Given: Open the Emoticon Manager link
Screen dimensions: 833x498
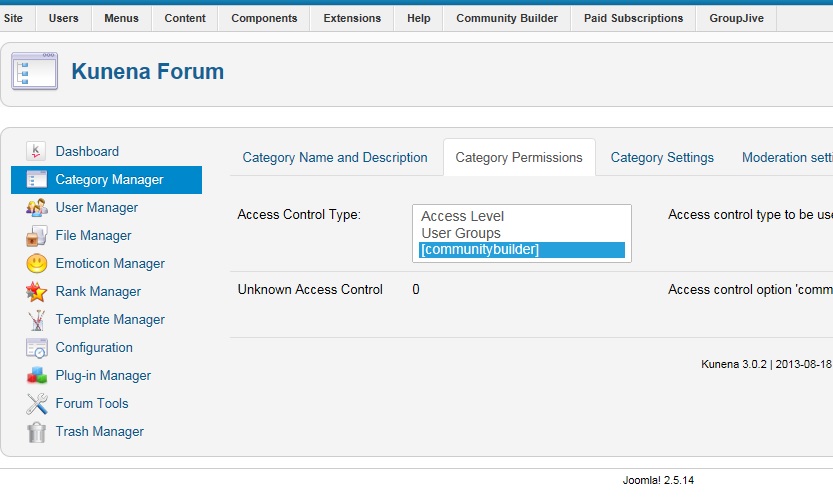Looking at the screenshot, I should pos(110,264).
